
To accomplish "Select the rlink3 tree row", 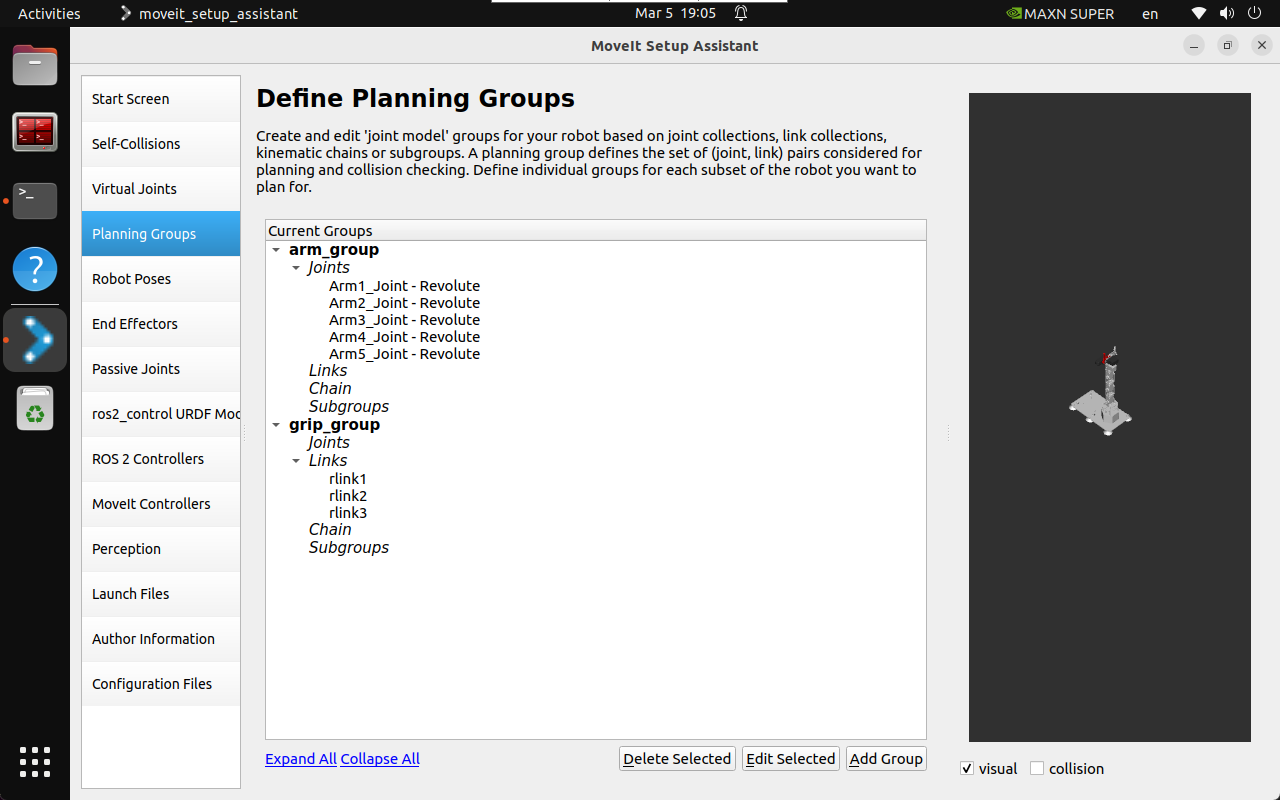I will click(x=348, y=513).
